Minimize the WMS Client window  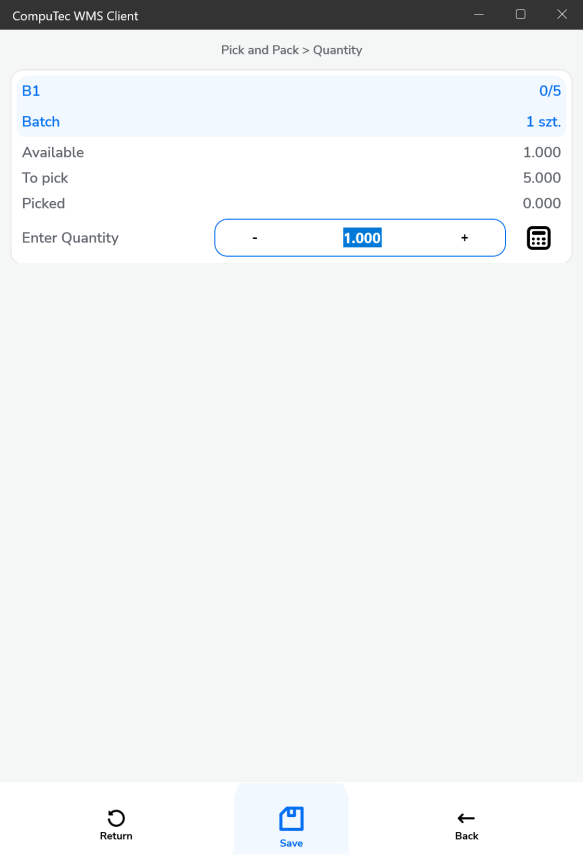pos(479,14)
